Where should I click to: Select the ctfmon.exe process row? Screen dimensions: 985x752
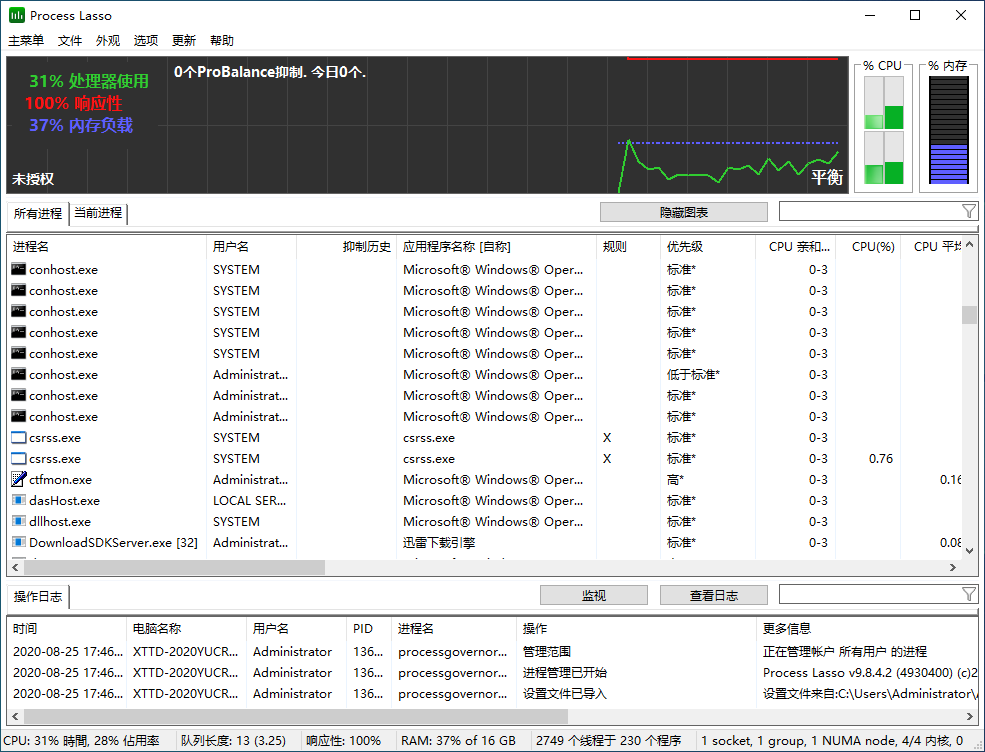point(484,479)
